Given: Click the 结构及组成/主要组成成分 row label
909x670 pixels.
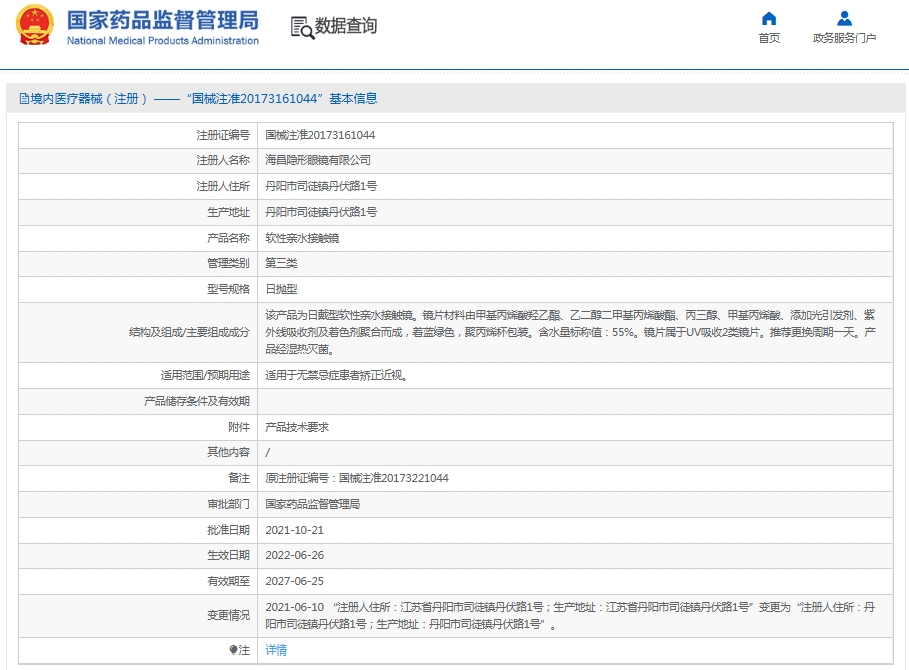Looking at the screenshot, I should click(190, 332).
